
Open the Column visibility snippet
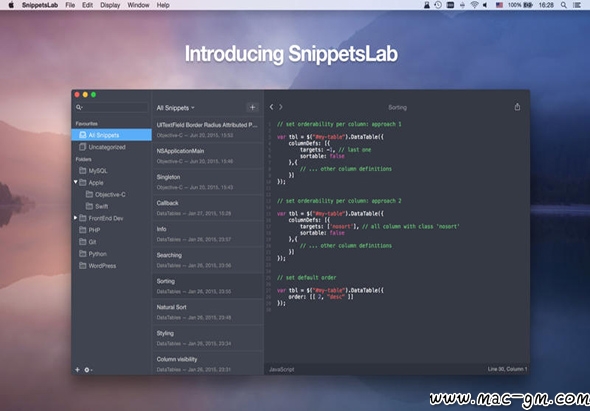point(208,364)
